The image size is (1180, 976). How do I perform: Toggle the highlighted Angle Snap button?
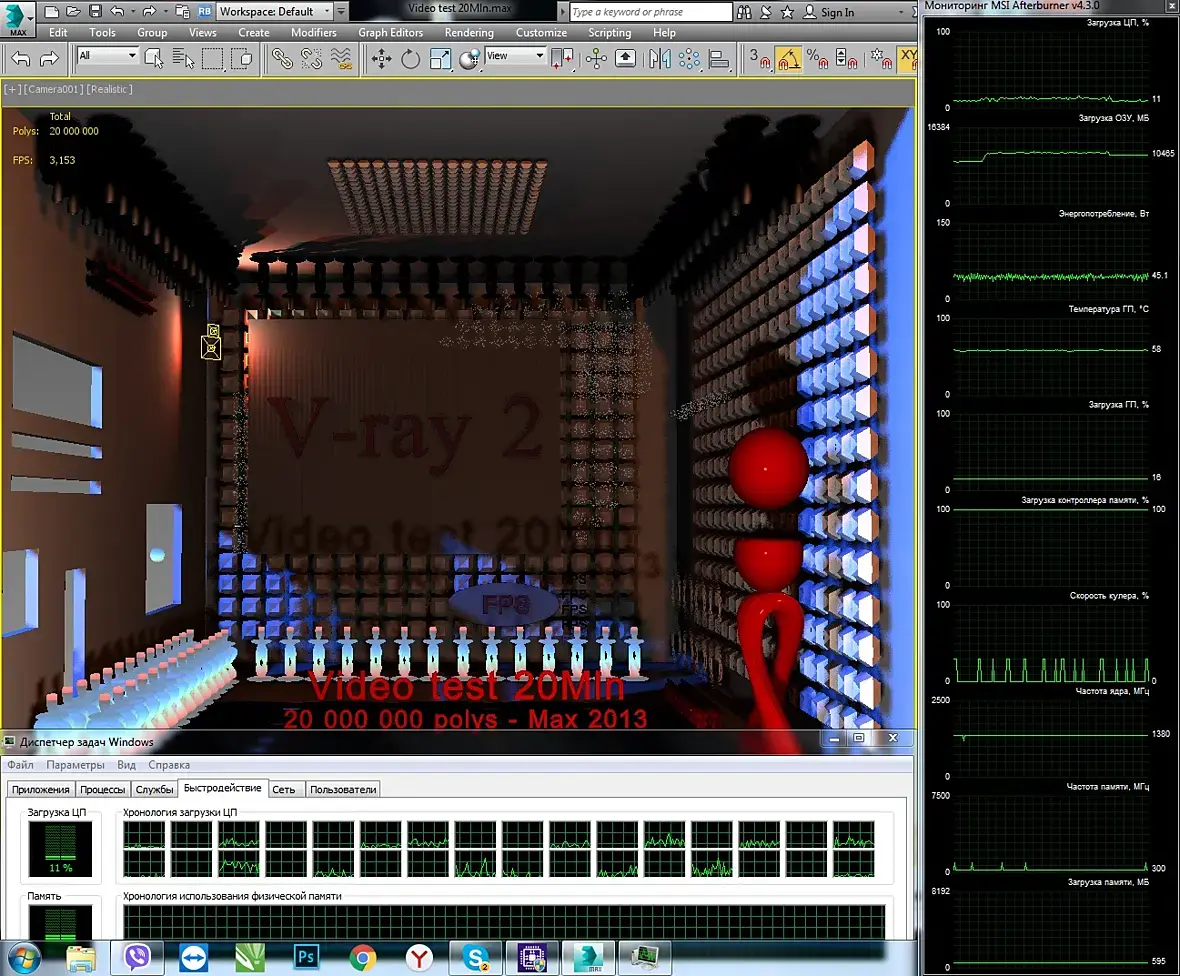(x=788, y=59)
